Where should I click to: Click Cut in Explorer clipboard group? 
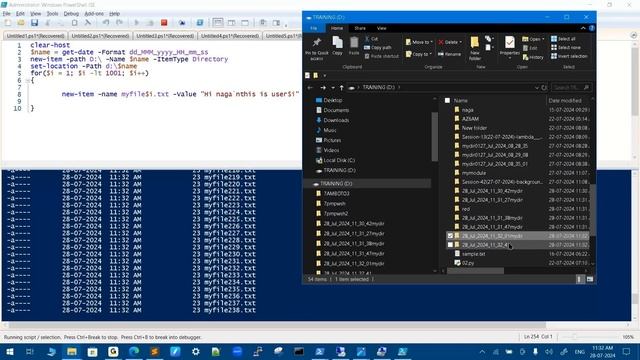pyautogui.click(x=371, y=39)
